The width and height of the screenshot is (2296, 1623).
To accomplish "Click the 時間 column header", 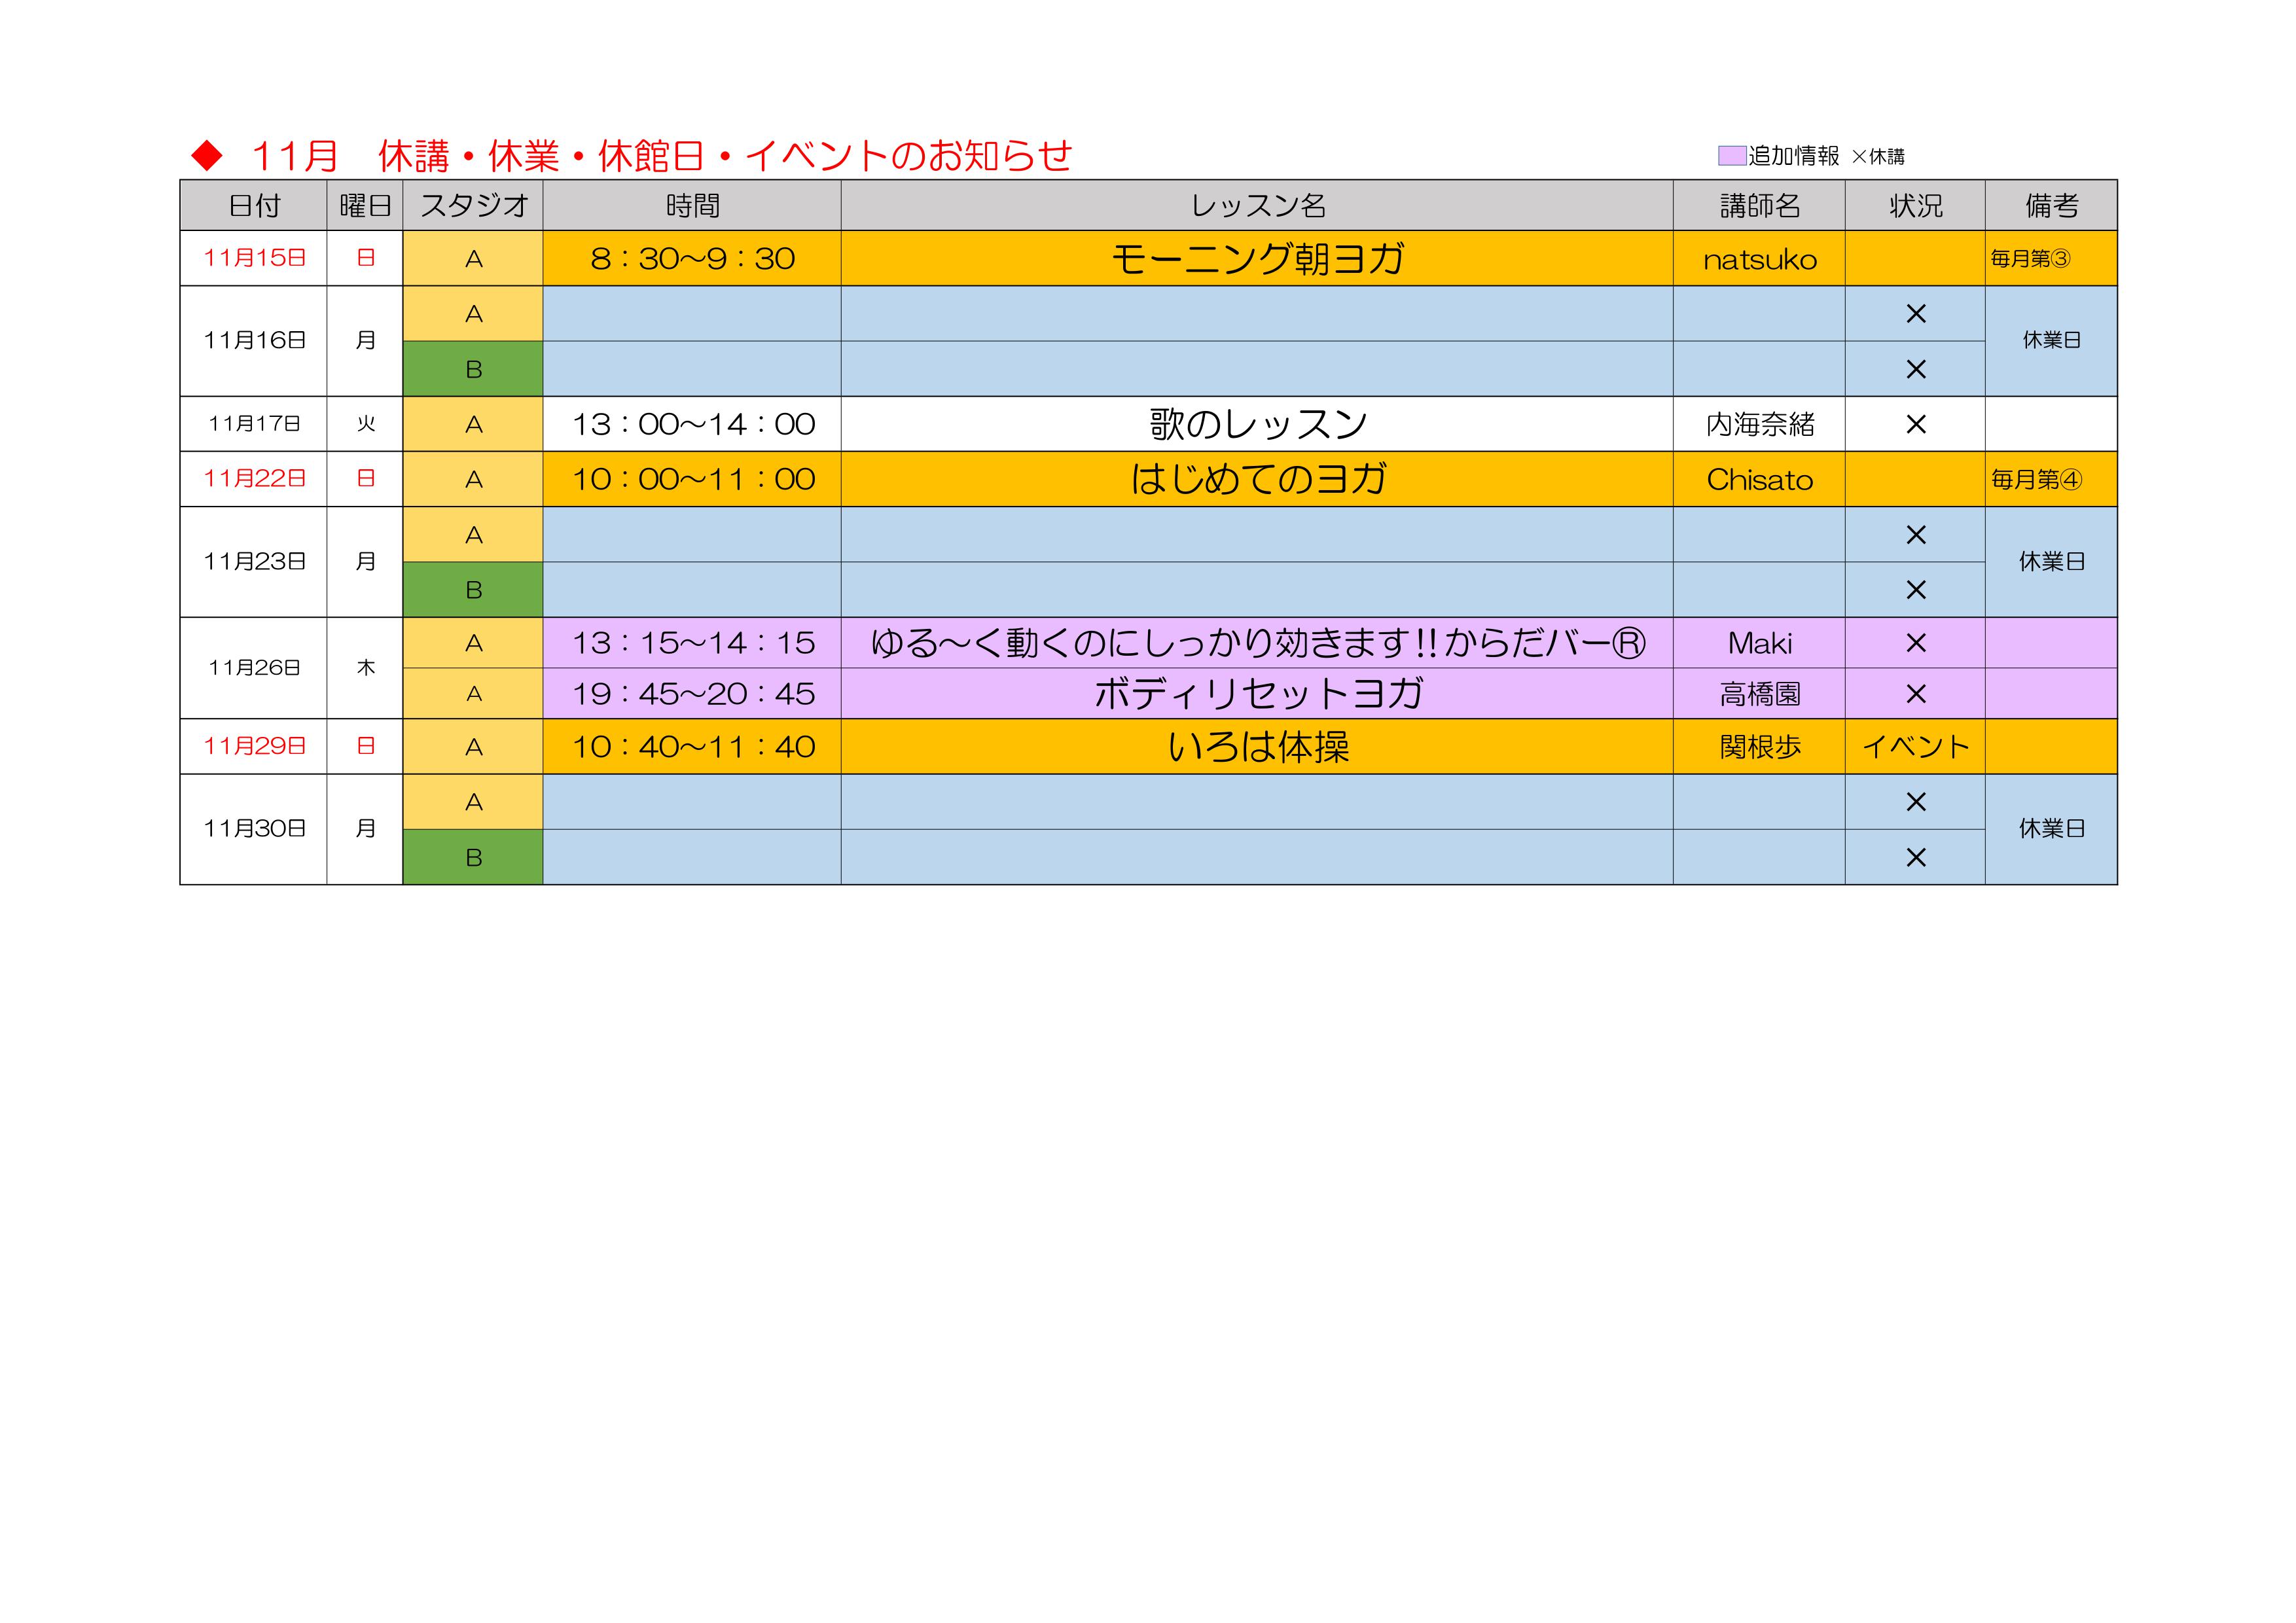I will 692,206.
